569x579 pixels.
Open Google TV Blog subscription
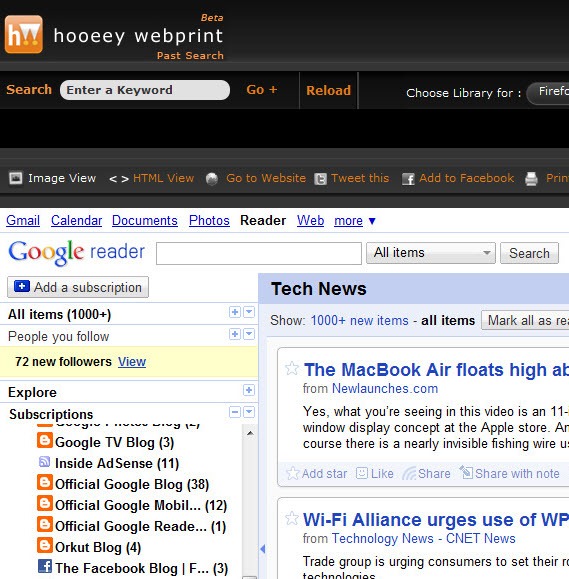(114, 442)
